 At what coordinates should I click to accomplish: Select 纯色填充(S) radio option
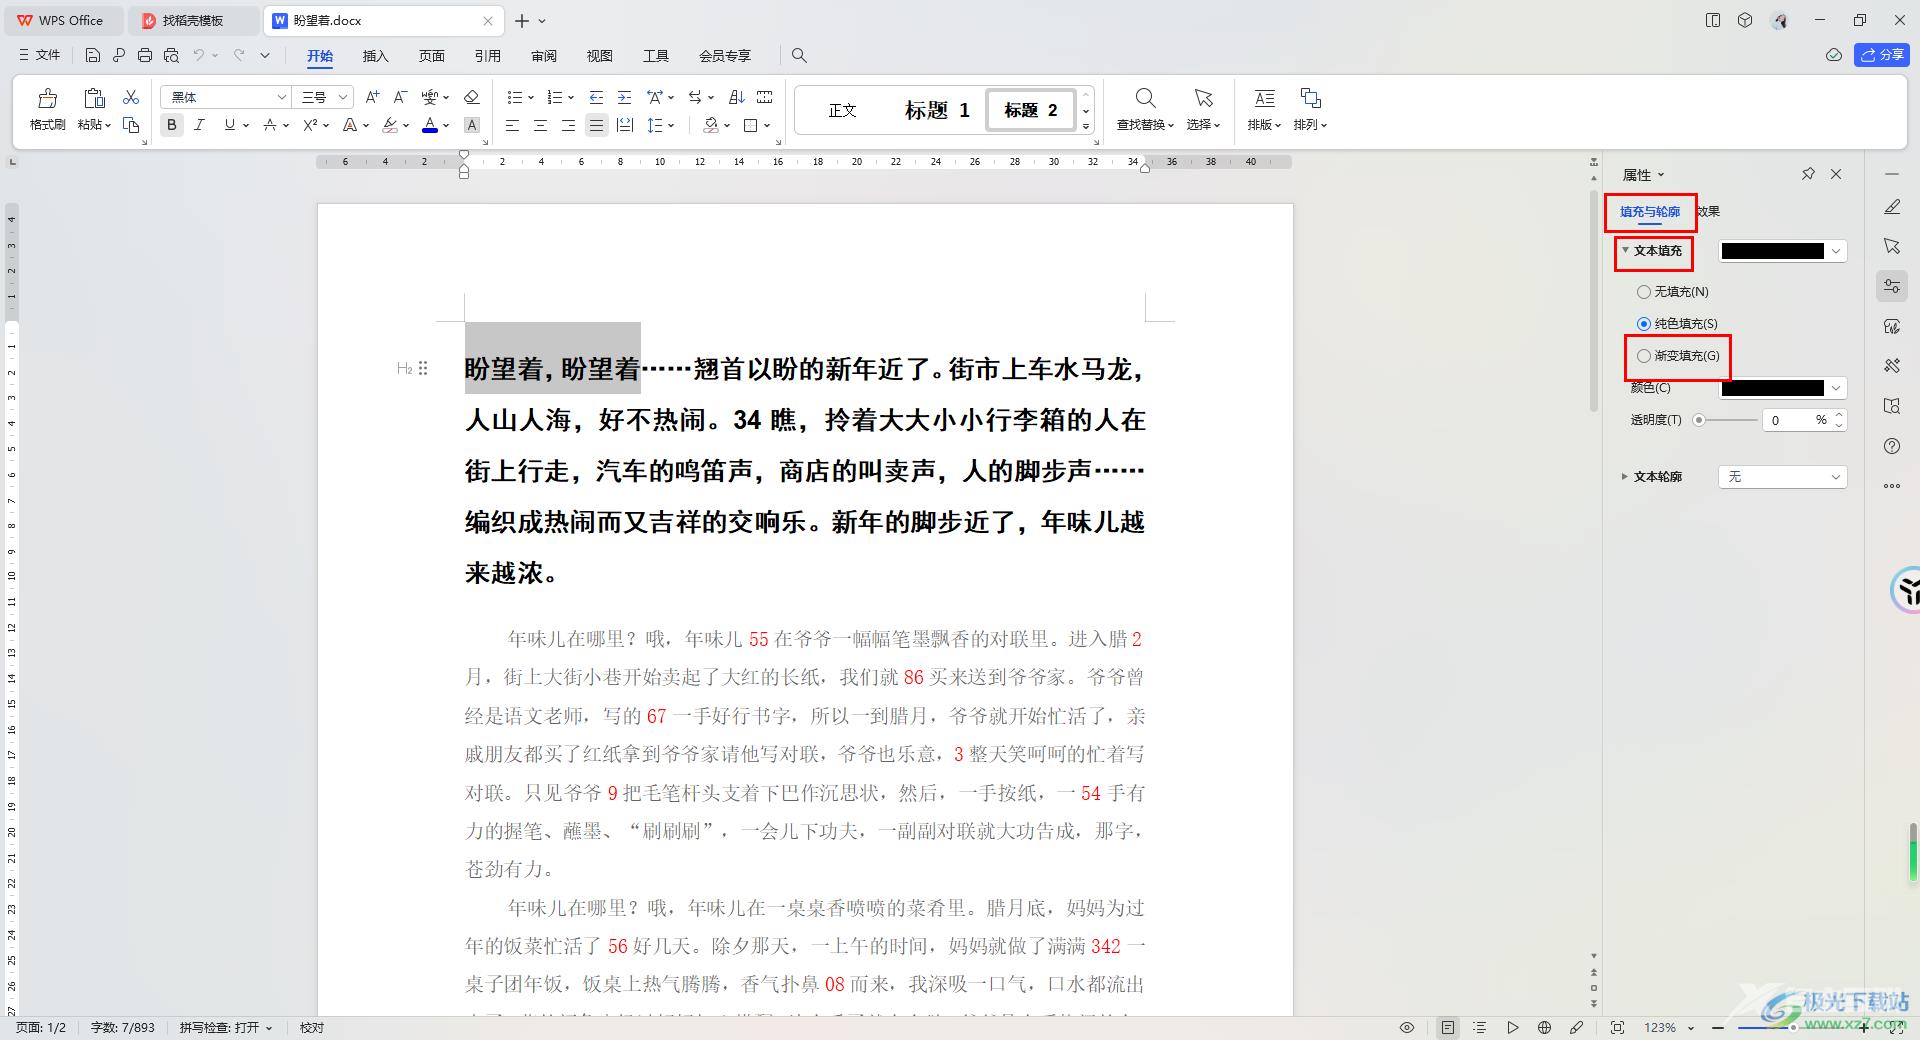(1643, 324)
